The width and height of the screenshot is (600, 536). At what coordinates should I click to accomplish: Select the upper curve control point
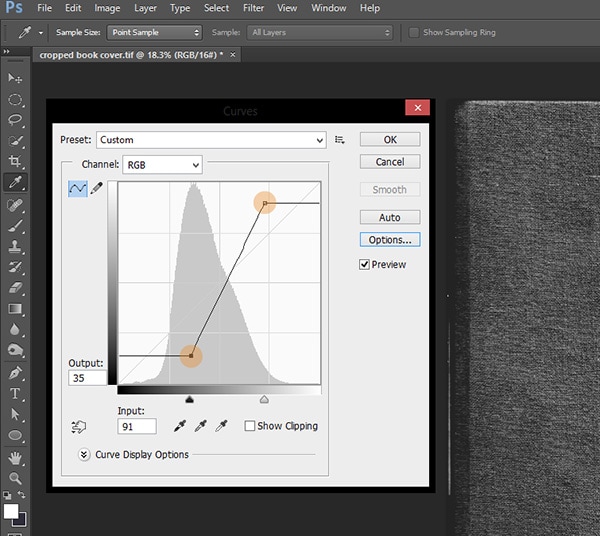pos(265,203)
